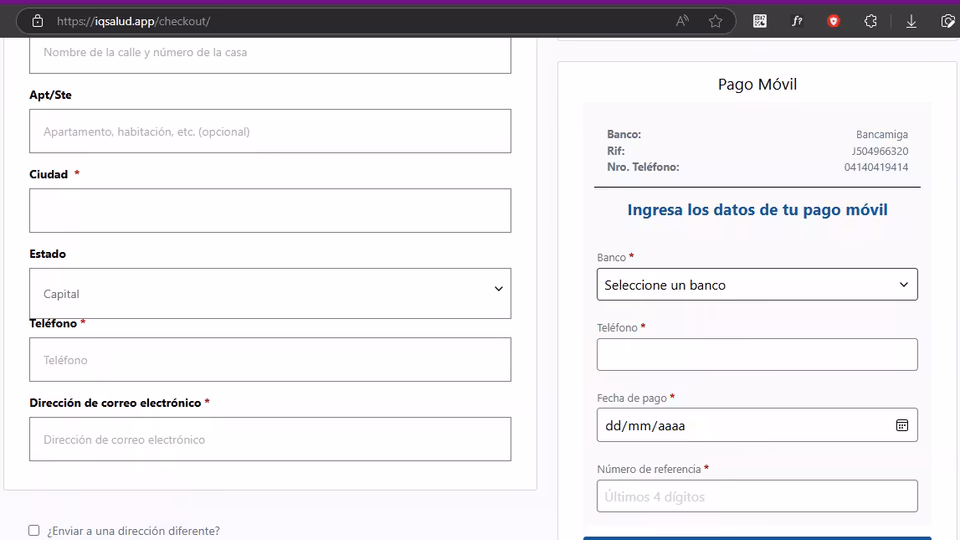Open the calendar picker in Fecha de pago
This screenshot has width=960, height=540.
902,425
